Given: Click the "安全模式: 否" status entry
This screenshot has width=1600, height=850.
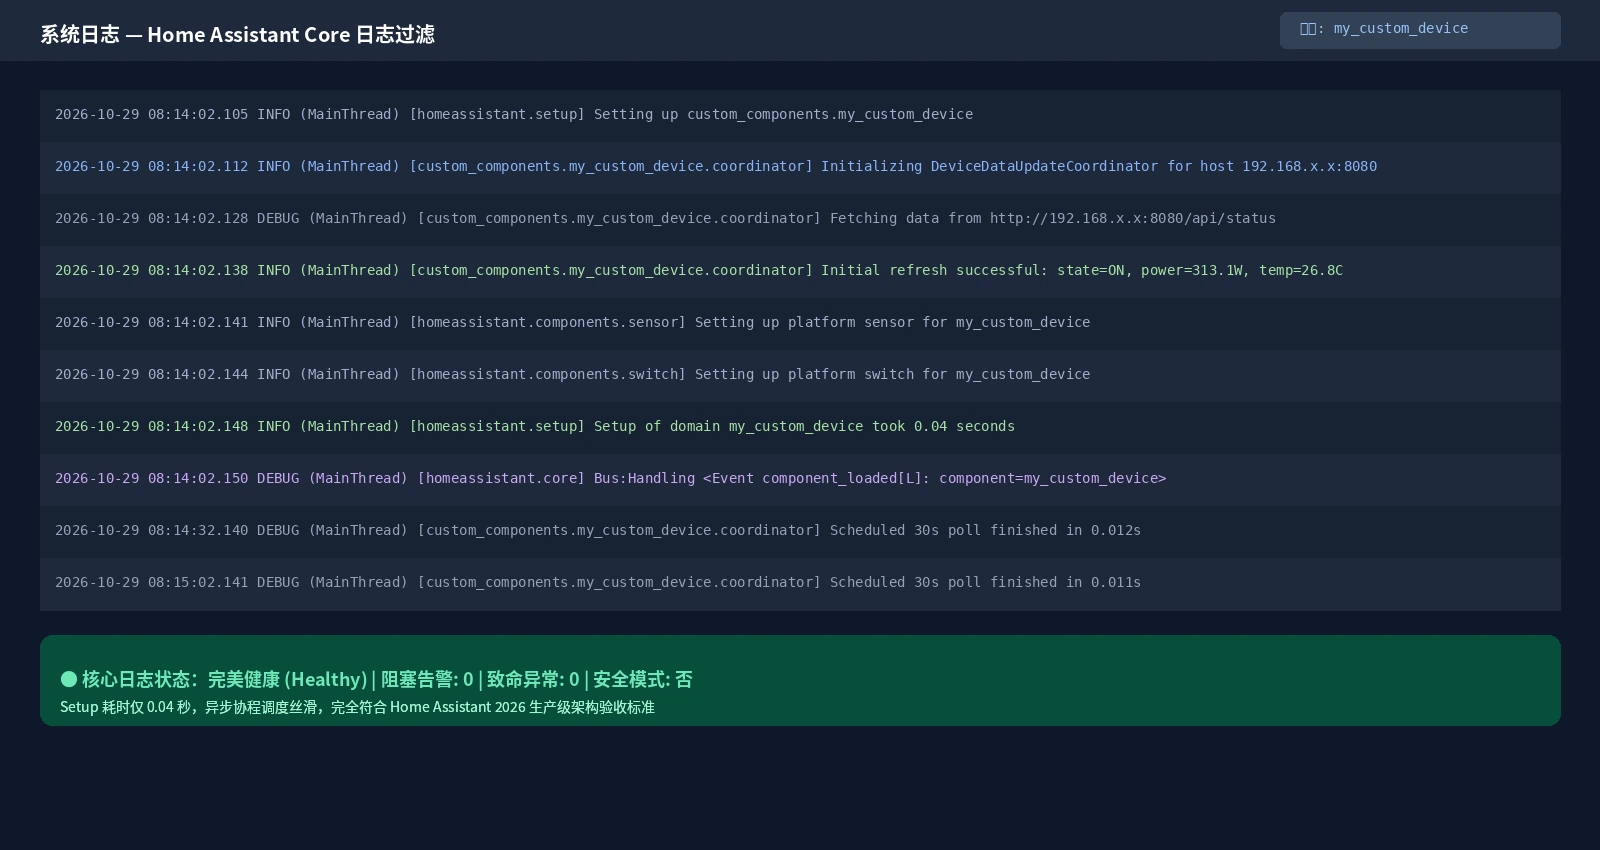Looking at the screenshot, I should point(643,680).
